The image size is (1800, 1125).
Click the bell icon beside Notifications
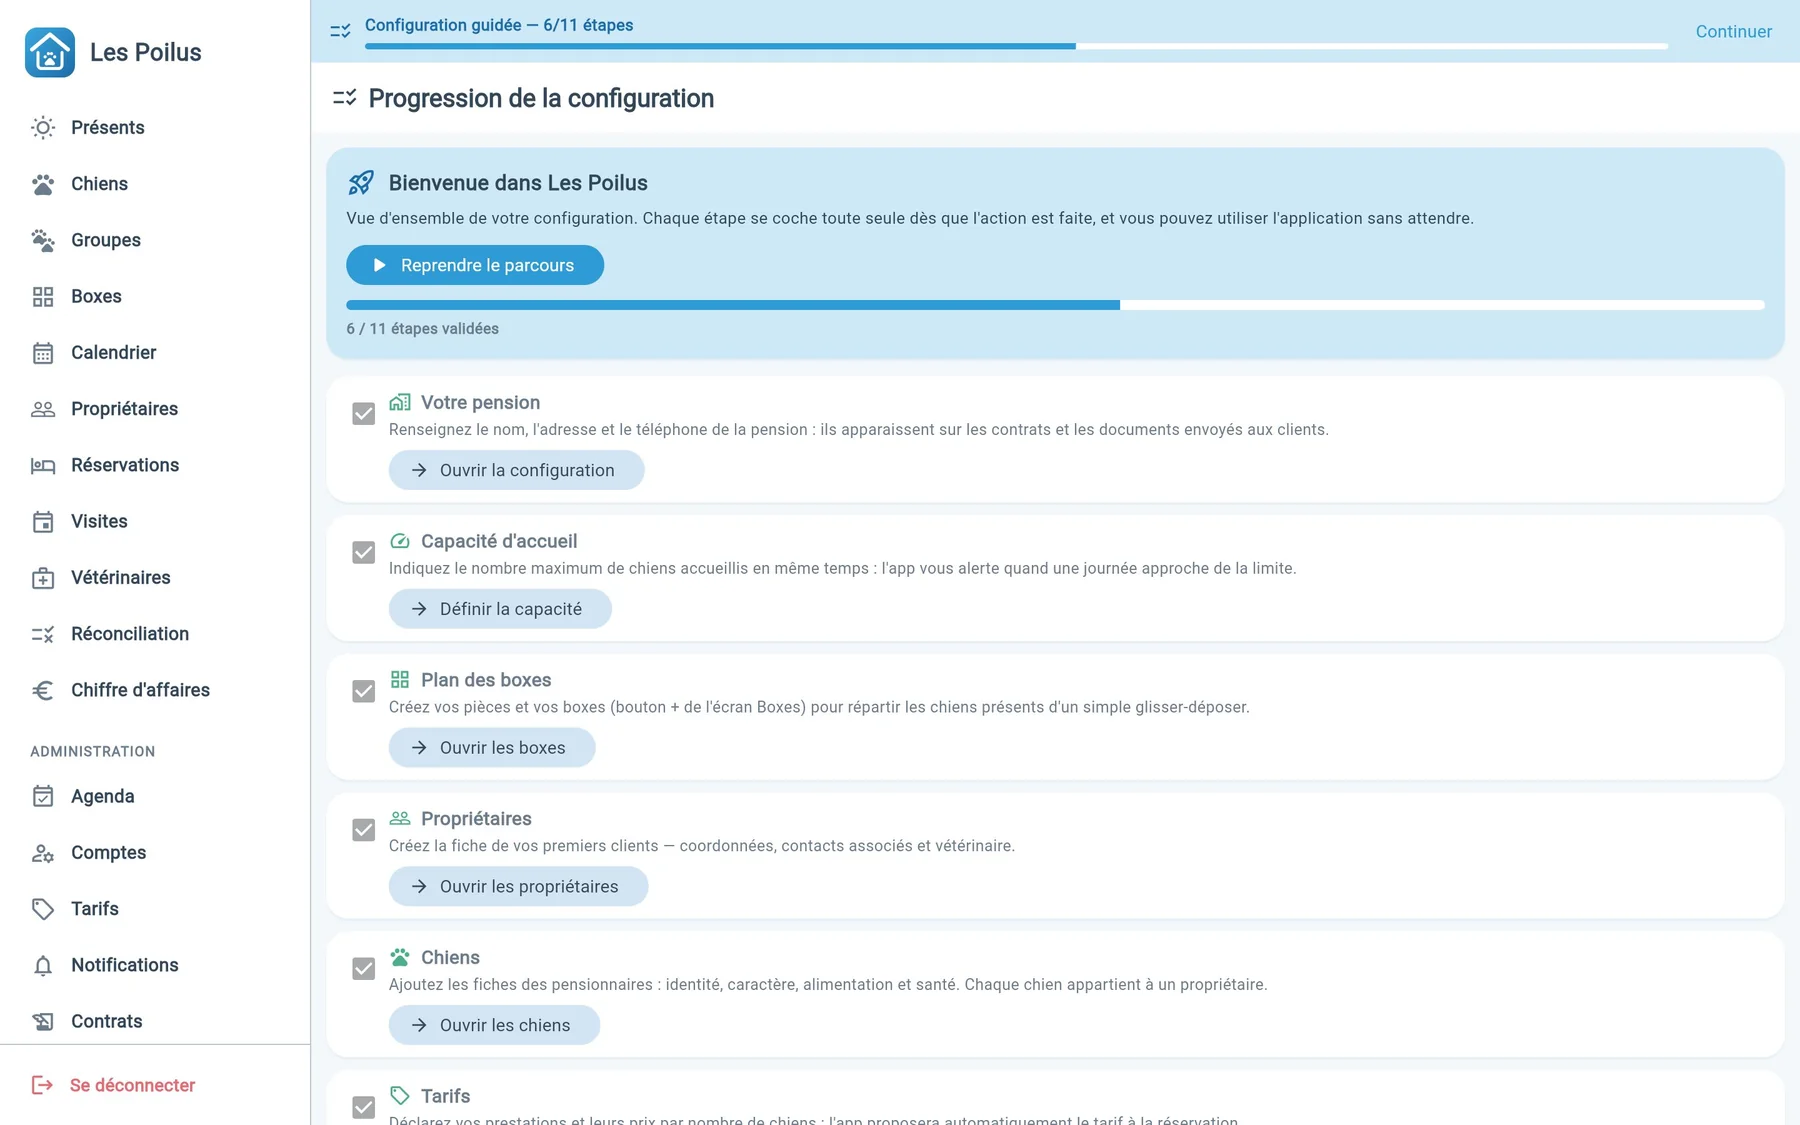(x=43, y=965)
